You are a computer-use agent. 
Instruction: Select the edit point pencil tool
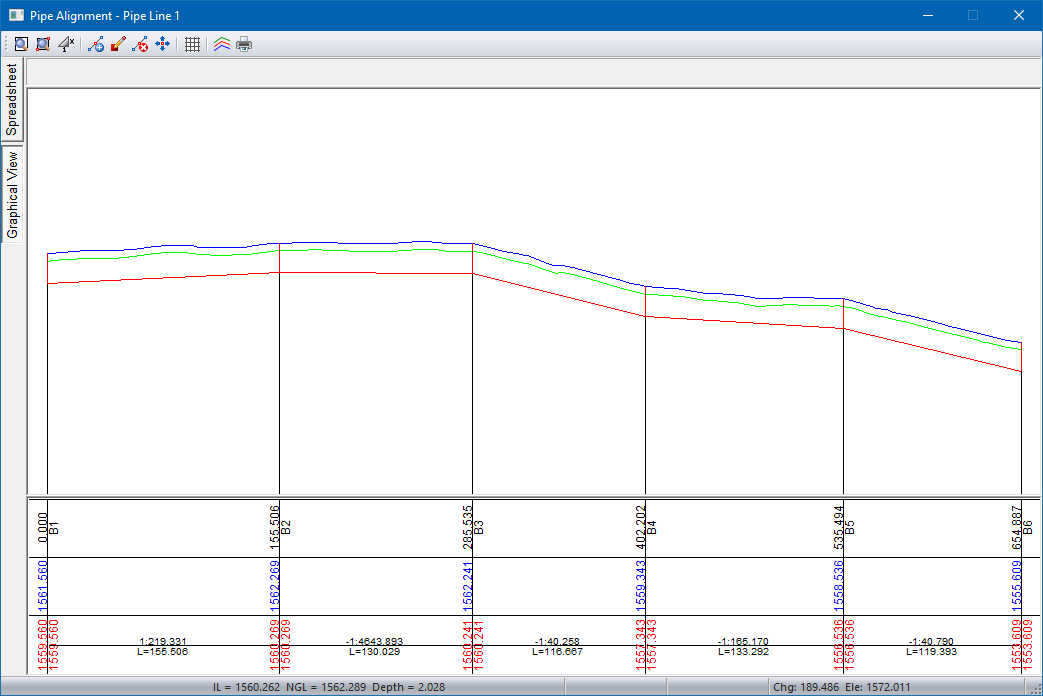[x=118, y=45]
